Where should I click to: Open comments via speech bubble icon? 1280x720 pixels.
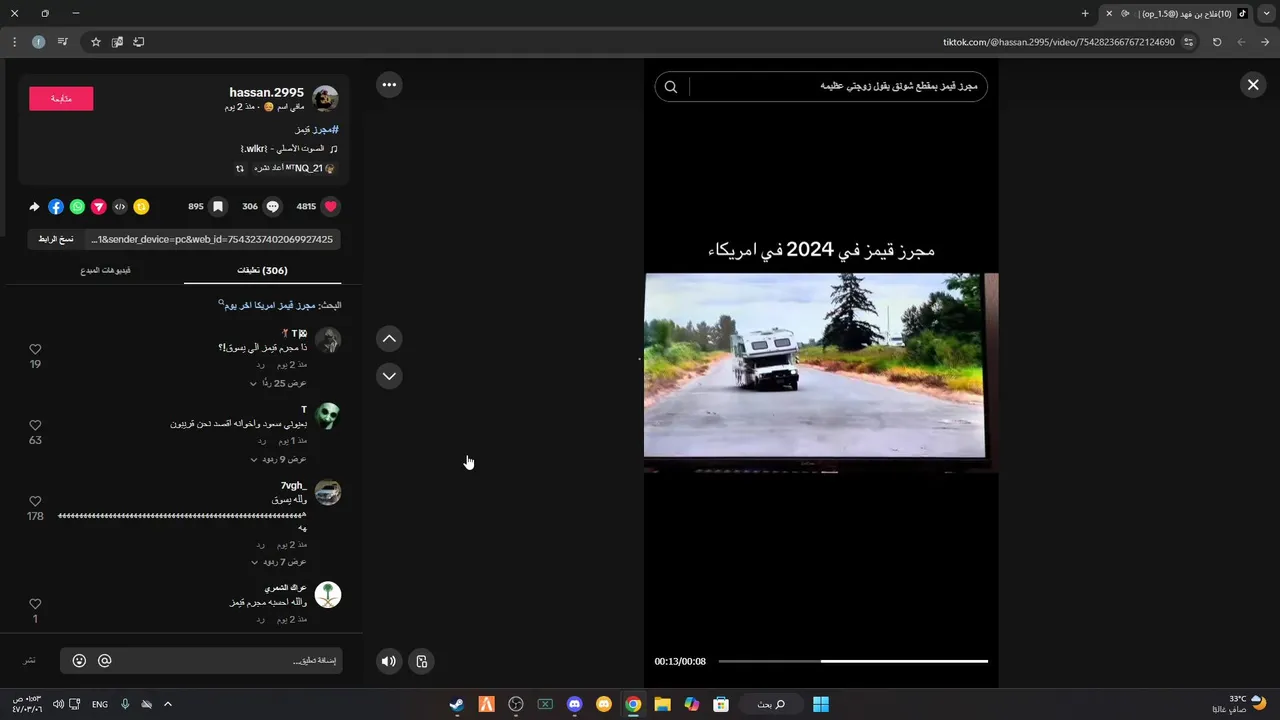coord(272,207)
